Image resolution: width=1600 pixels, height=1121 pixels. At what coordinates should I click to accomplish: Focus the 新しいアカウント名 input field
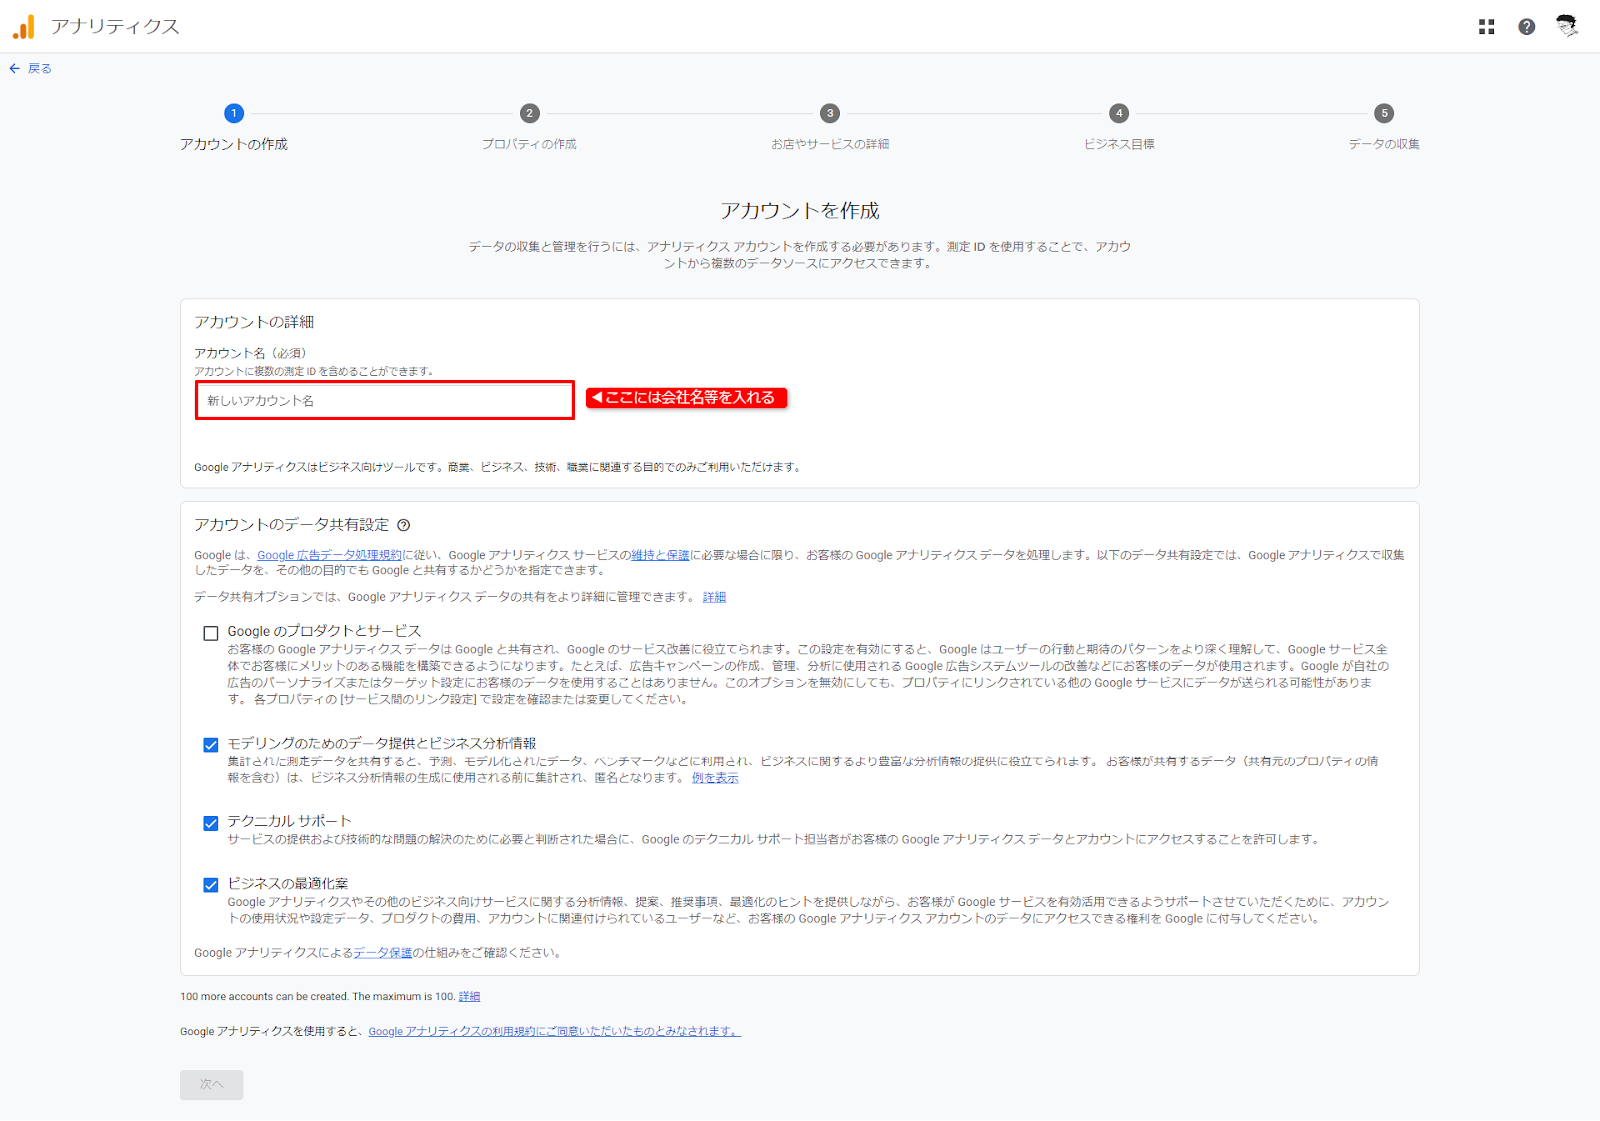point(385,400)
